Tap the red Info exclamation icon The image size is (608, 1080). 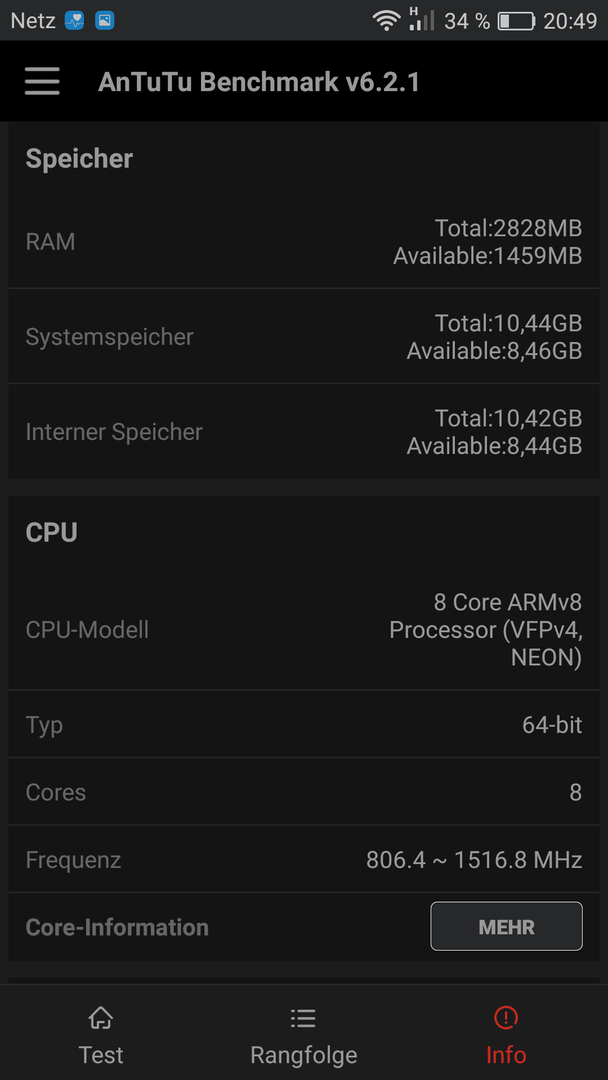(x=506, y=1017)
